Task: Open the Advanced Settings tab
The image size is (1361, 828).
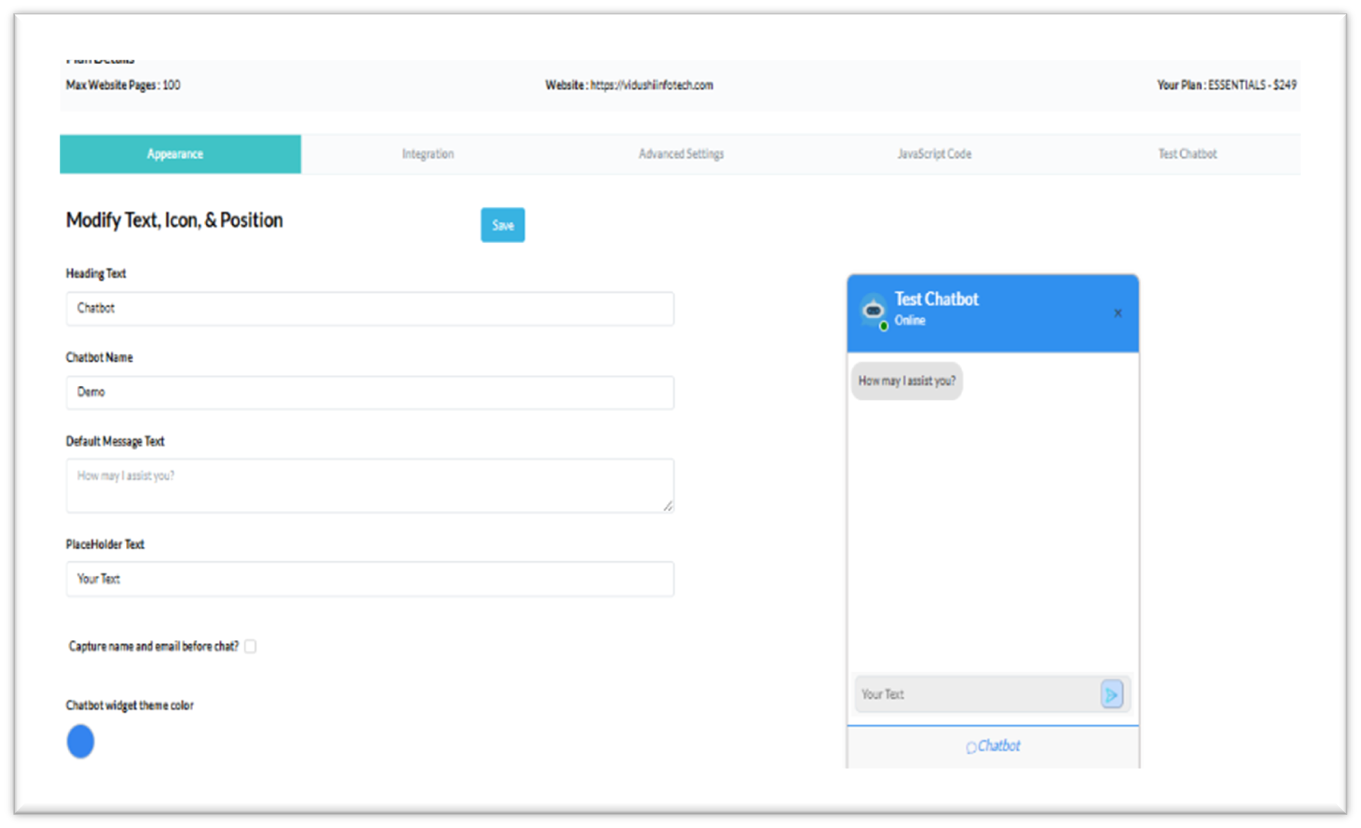Action: tap(681, 154)
